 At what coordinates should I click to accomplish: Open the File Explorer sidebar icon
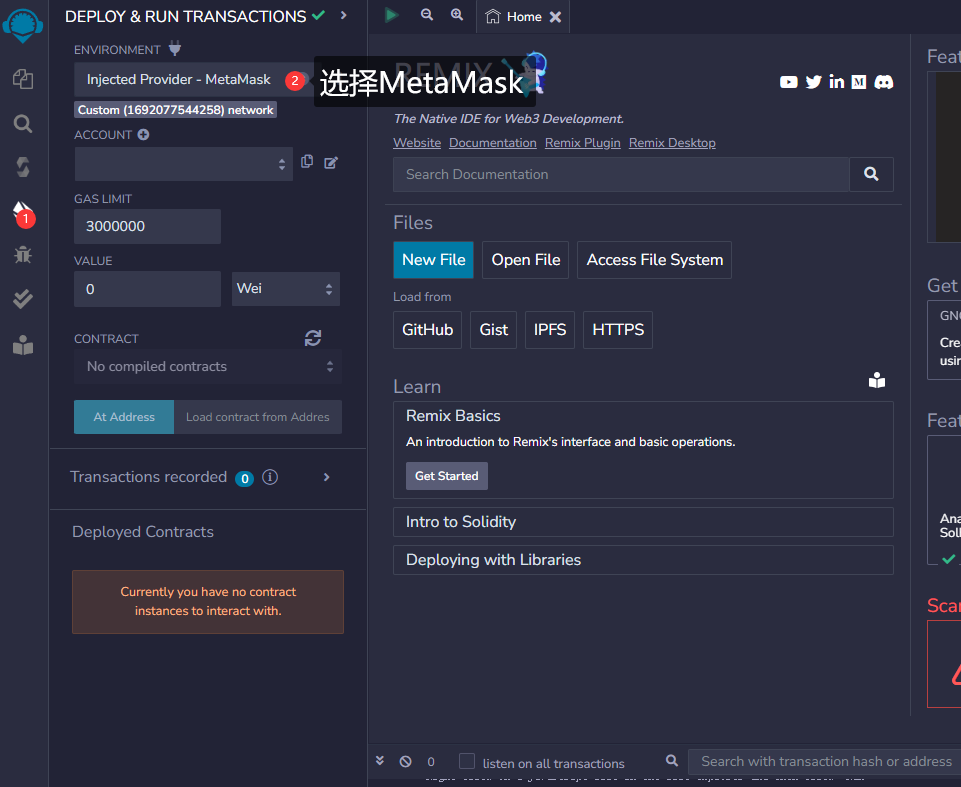click(x=23, y=79)
